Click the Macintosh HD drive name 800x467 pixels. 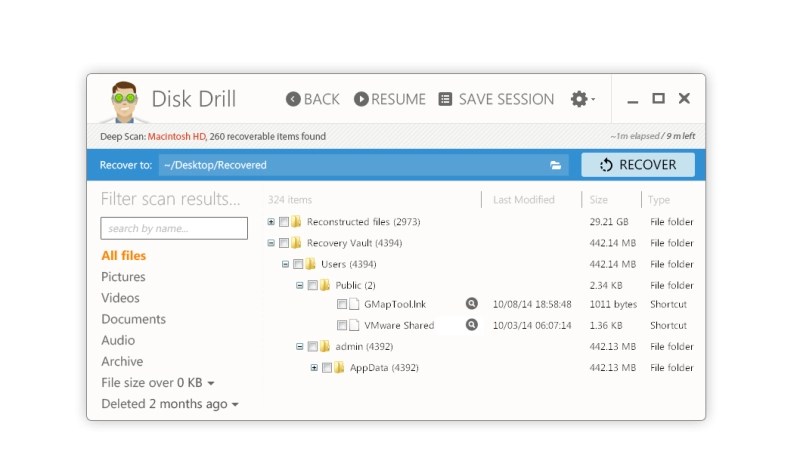[177, 136]
